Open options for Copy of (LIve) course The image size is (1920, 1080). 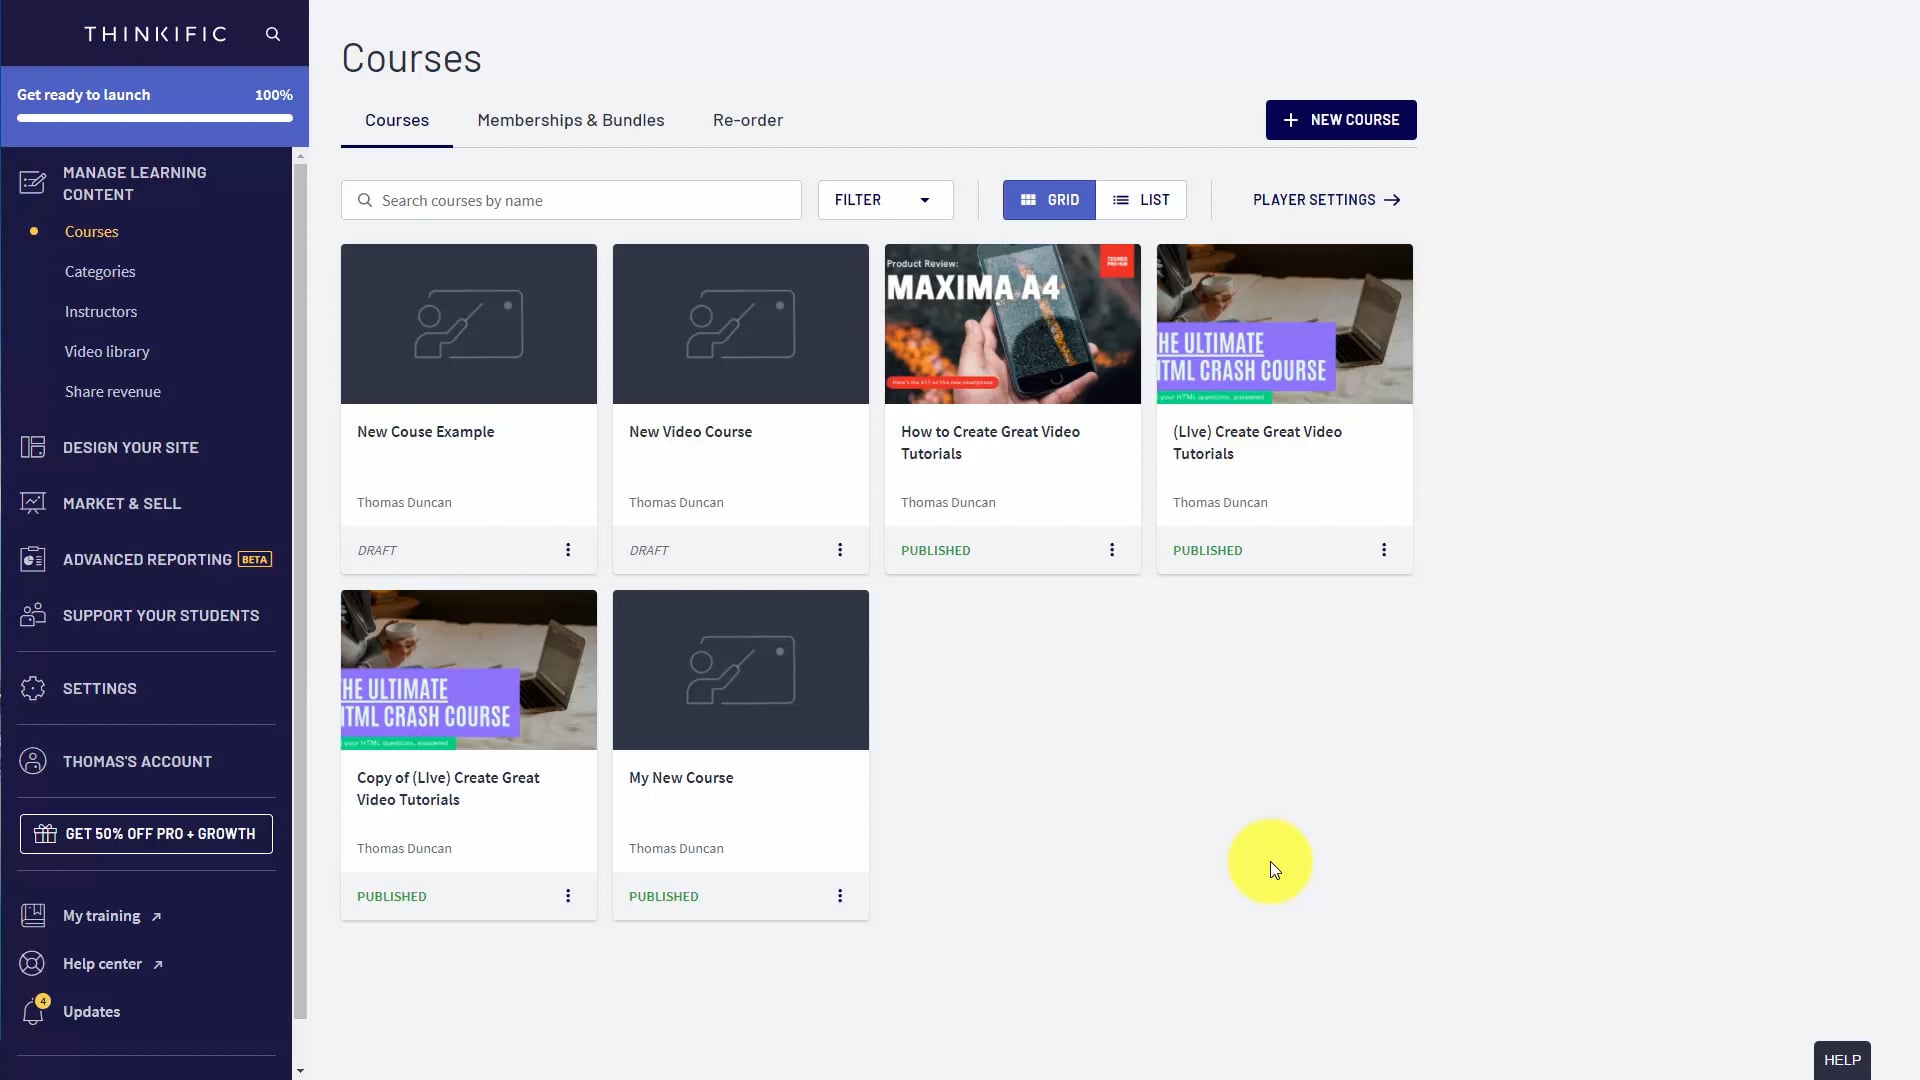coord(568,896)
